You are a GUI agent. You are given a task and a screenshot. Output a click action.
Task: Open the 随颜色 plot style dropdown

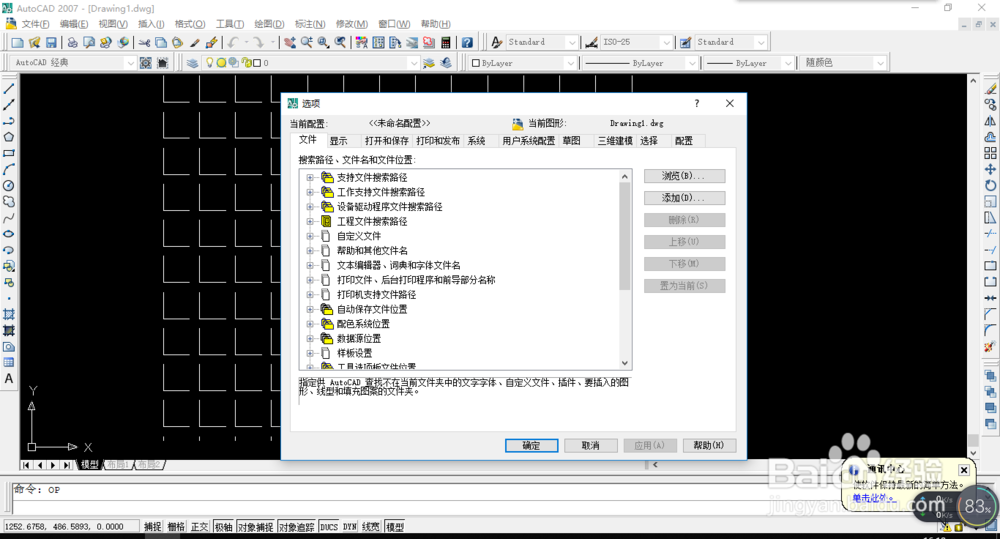(880, 63)
